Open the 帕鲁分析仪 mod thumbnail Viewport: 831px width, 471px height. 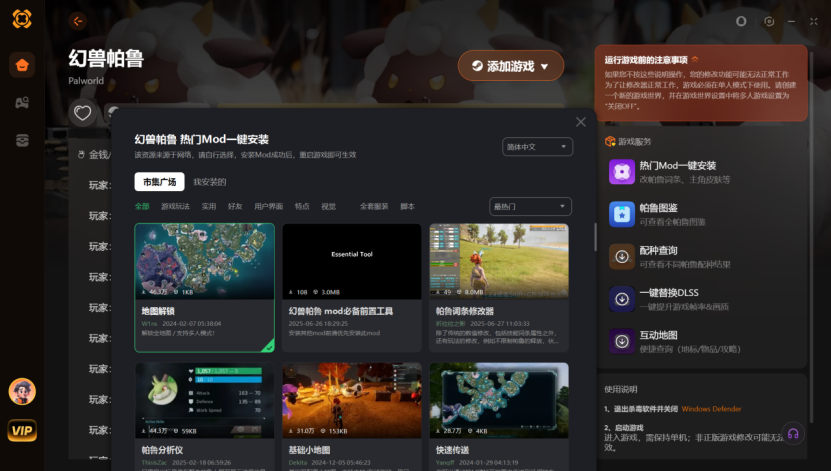tap(205, 401)
